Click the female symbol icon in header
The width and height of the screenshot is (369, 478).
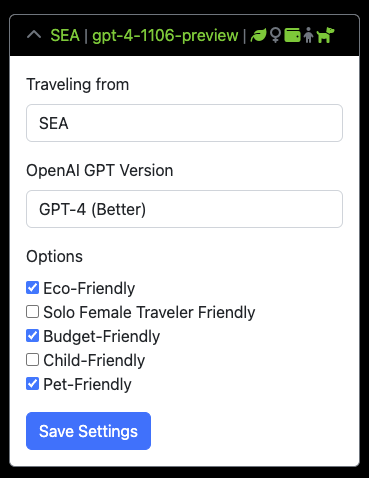(x=275, y=35)
